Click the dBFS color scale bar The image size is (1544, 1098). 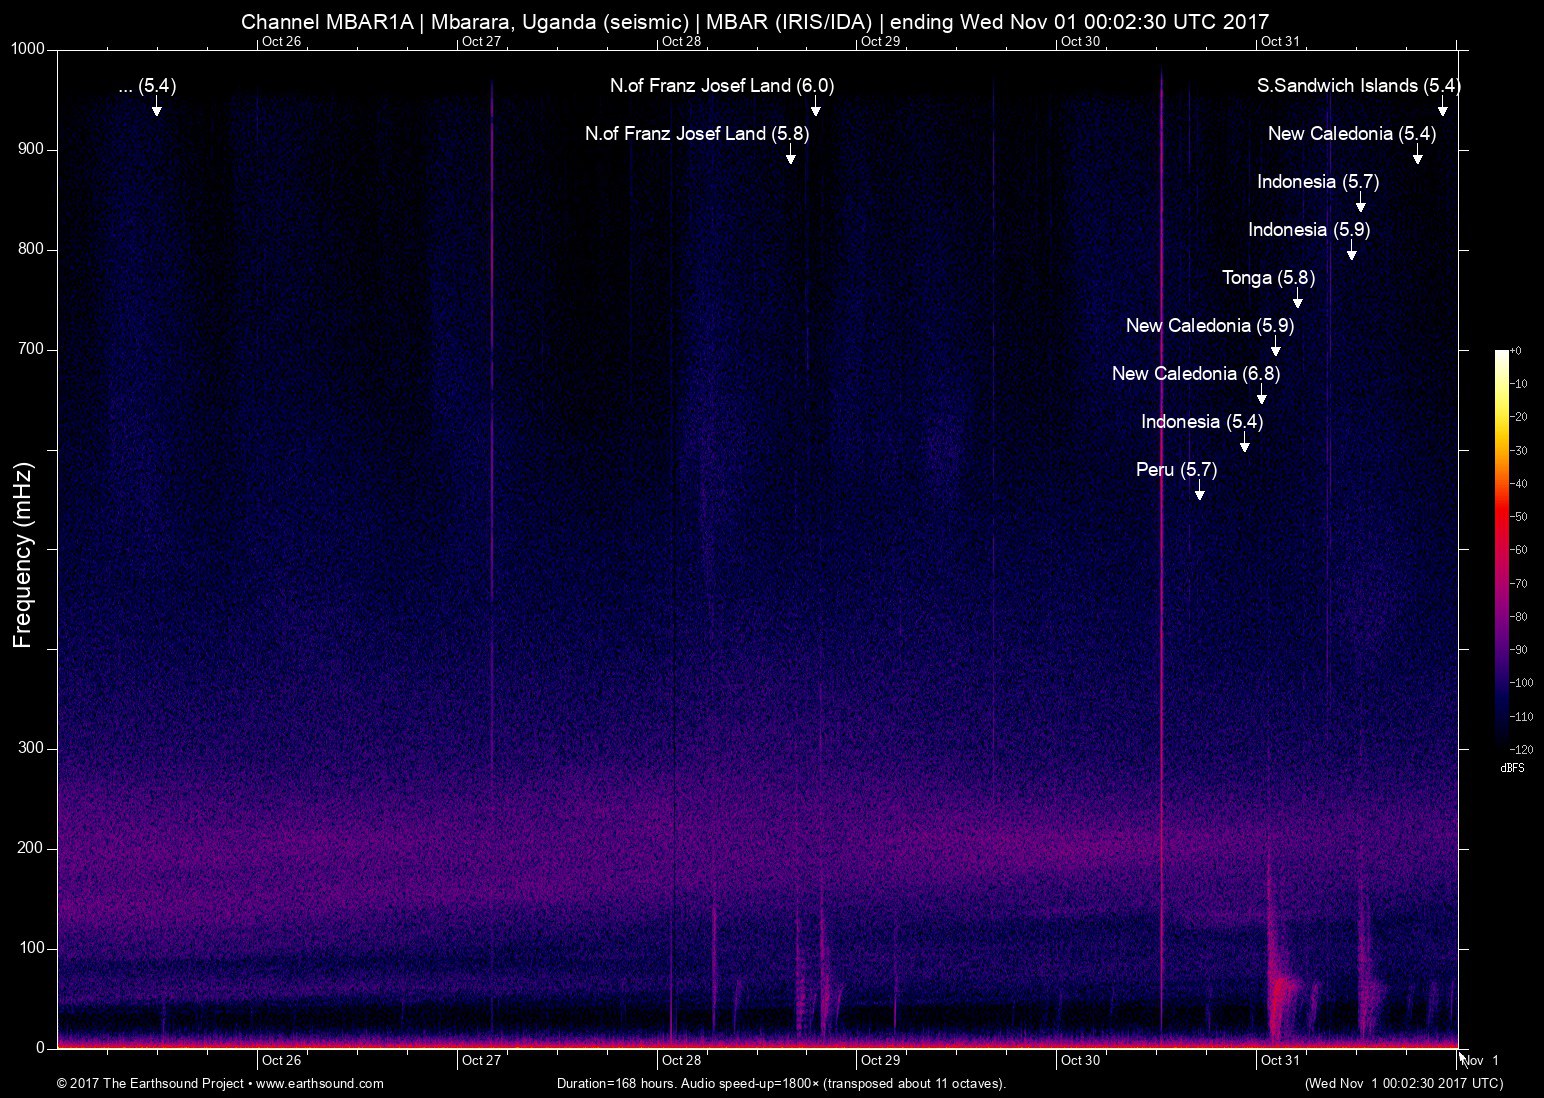(1502, 550)
